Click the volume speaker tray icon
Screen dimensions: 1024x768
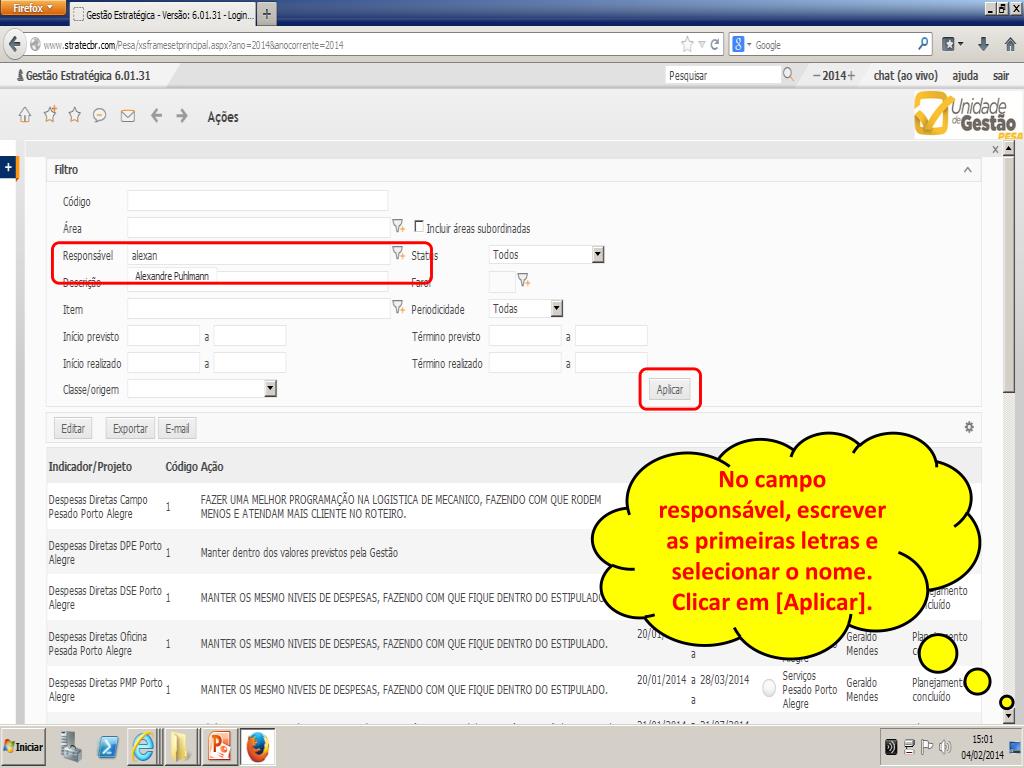click(944, 746)
